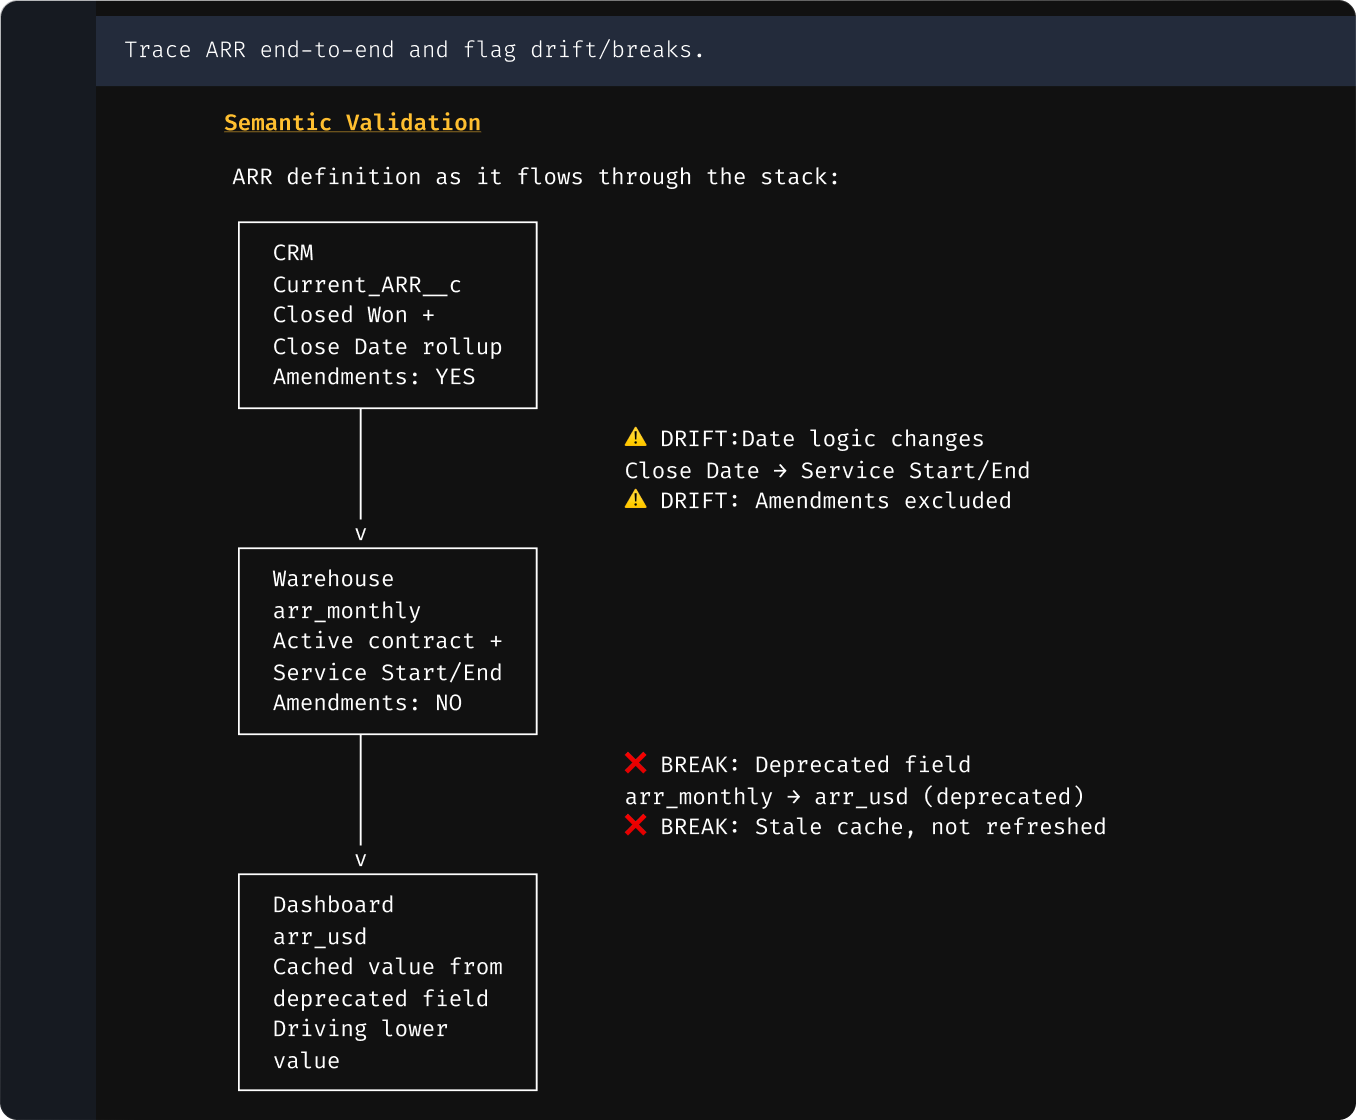Image resolution: width=1356 pixels, height=1120 pixels.
Task: Click the arrow in Close Date to Service Start/End
Action: click(x=781, y=470)
